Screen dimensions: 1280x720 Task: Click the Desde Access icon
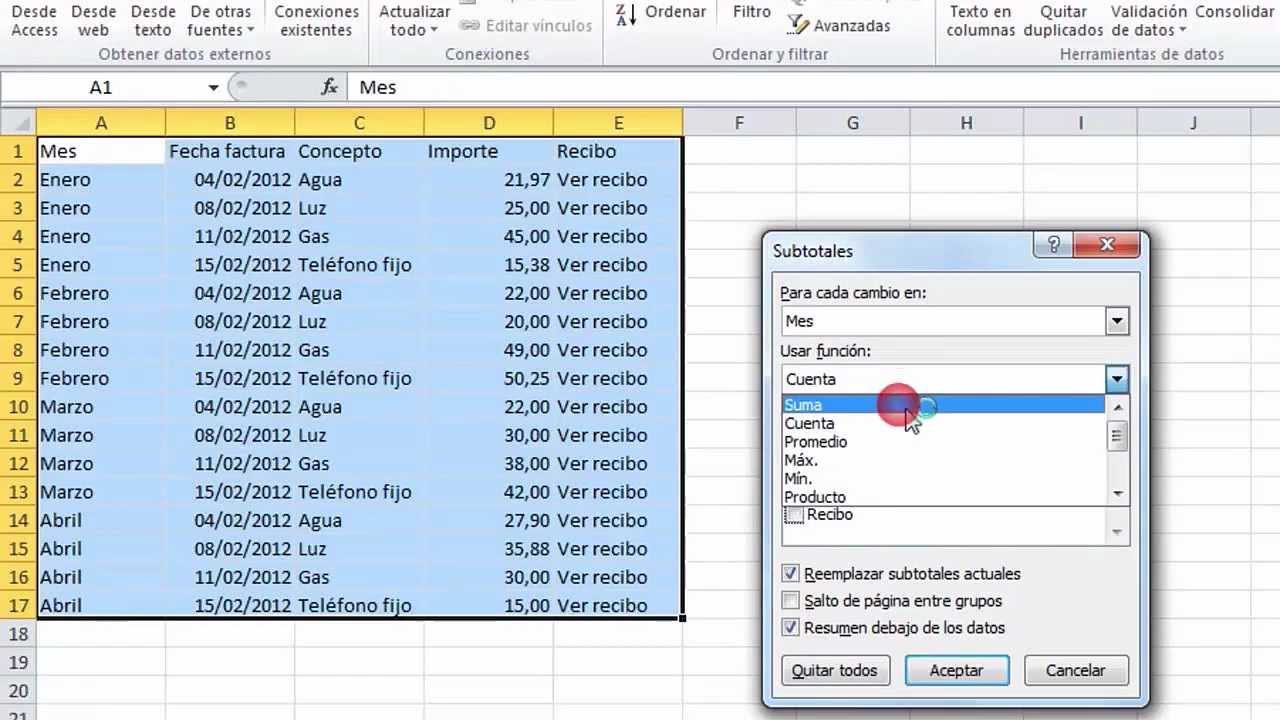point(33,20)
